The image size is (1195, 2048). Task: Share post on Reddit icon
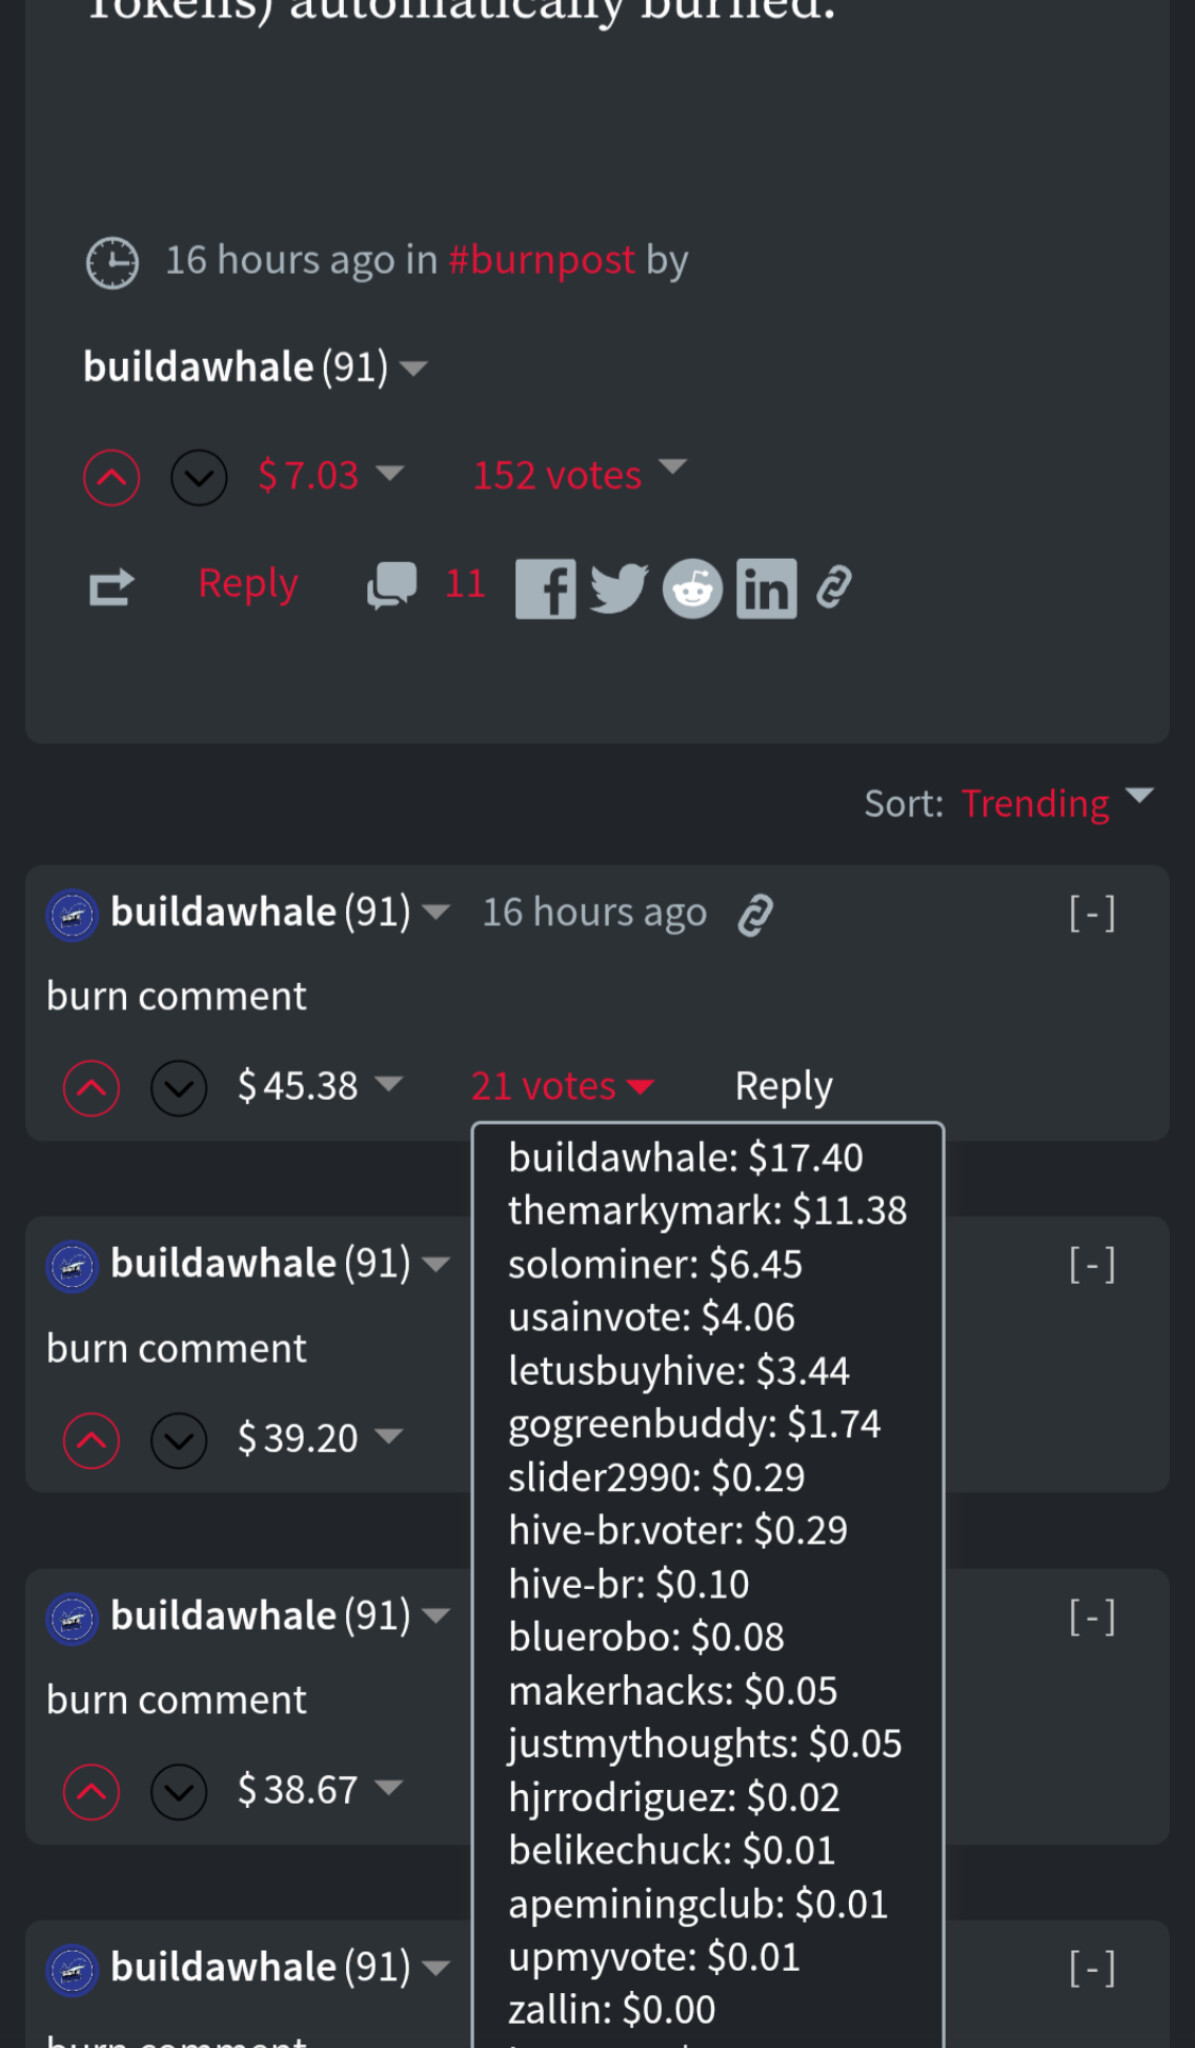692,588
